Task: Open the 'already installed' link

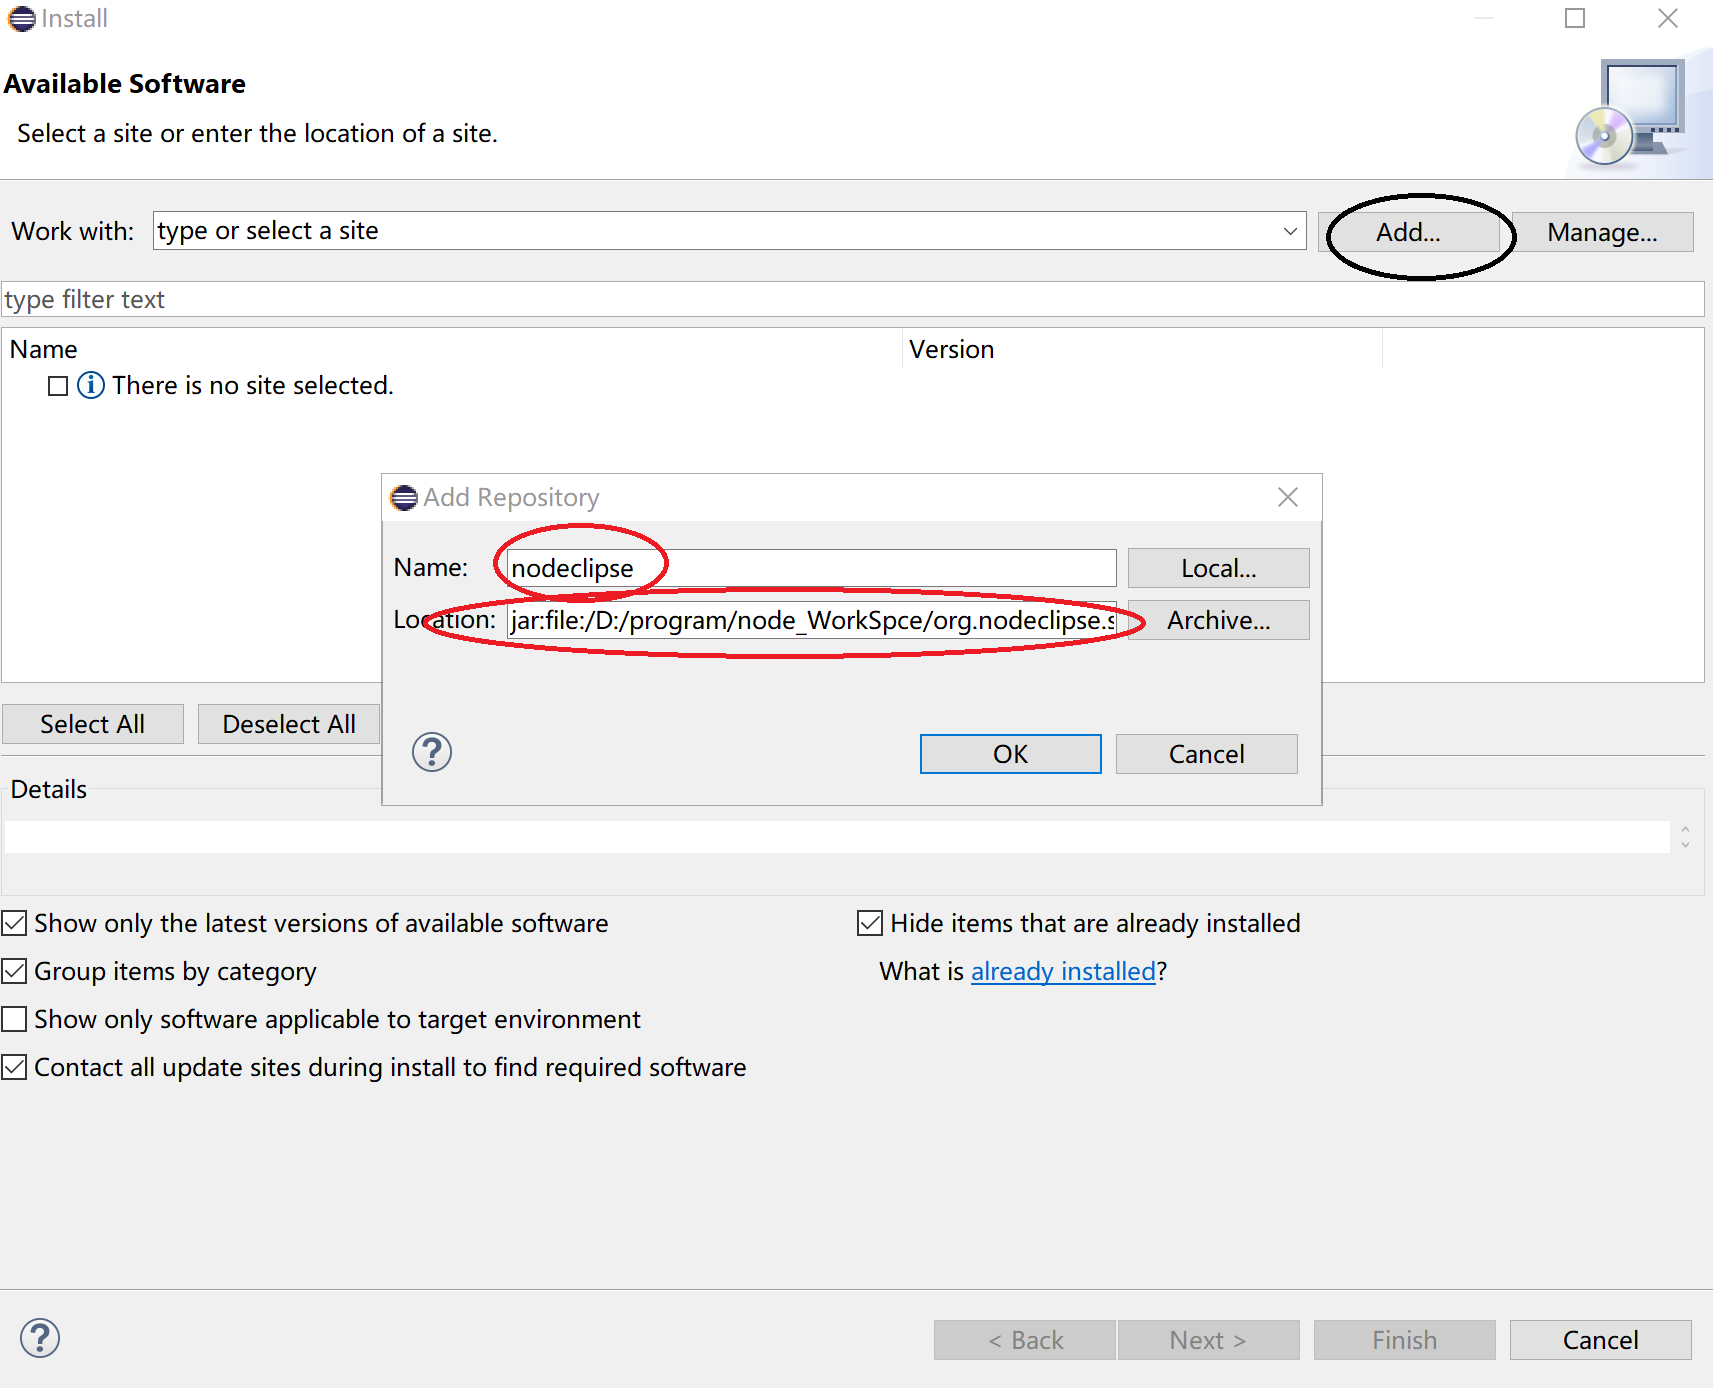Action: coord(1063,971)
